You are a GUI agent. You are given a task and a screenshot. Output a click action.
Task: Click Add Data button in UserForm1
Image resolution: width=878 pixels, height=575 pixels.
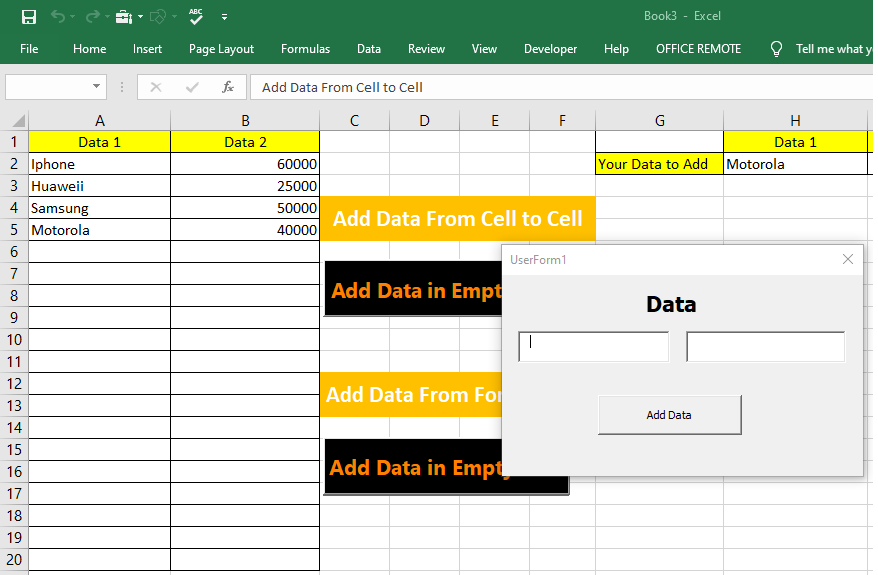670,415
